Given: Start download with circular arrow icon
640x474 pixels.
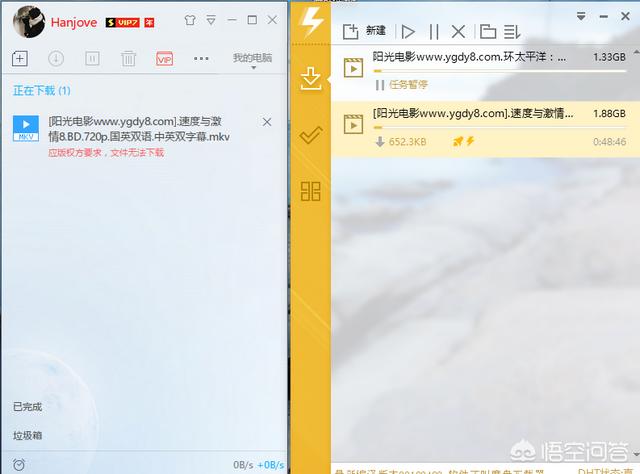Looking at the screenshot, I should pyautogui.click(x=56, y=59).
